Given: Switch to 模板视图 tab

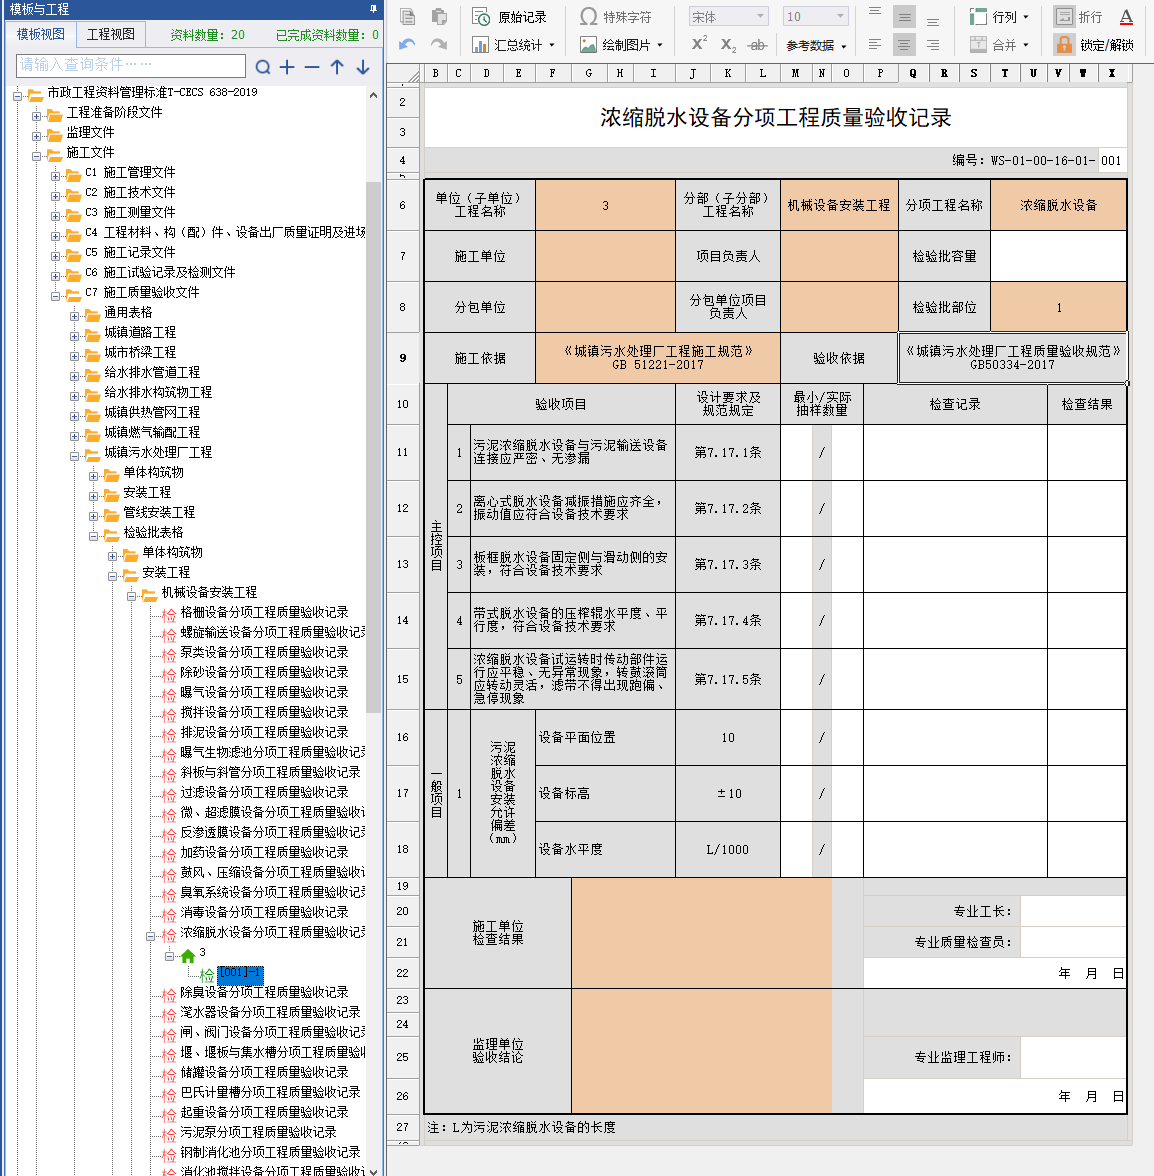Looking at the screenshot, I should coord(41,34).
